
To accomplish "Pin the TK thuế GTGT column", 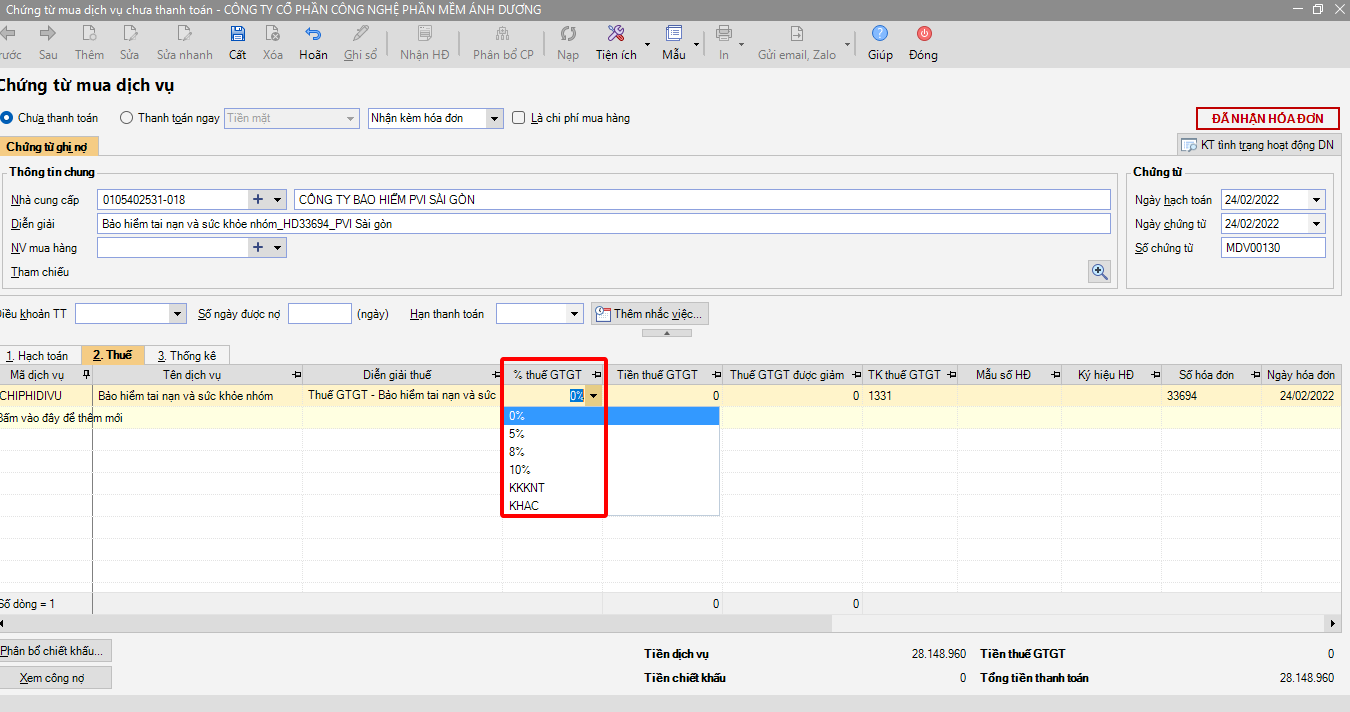I will click(950, 375).
